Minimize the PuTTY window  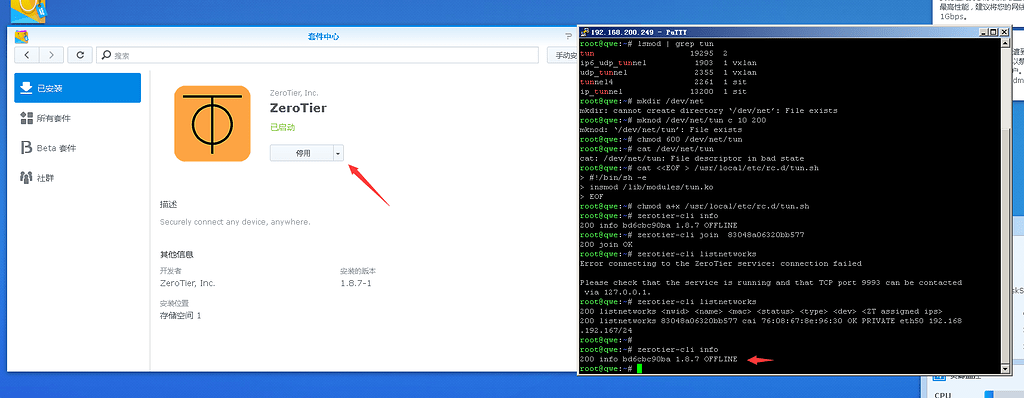coord(985,32)
